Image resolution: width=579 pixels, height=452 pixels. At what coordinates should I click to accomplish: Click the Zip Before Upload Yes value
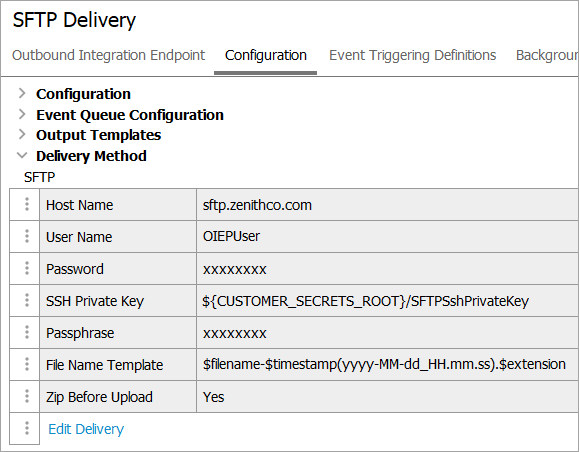213,397
